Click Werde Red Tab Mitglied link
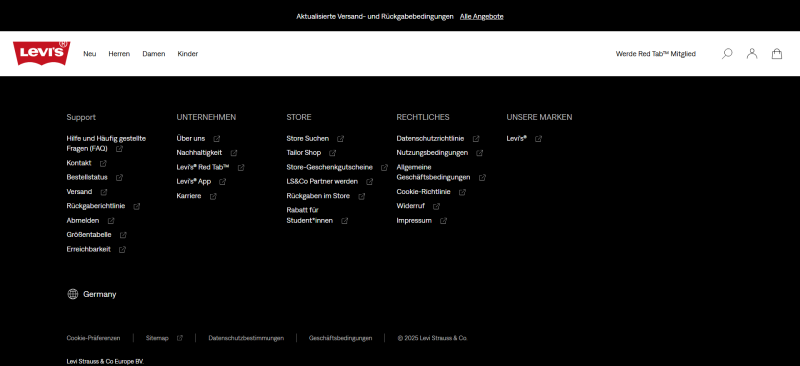800x366 pixels. [656, 54]
